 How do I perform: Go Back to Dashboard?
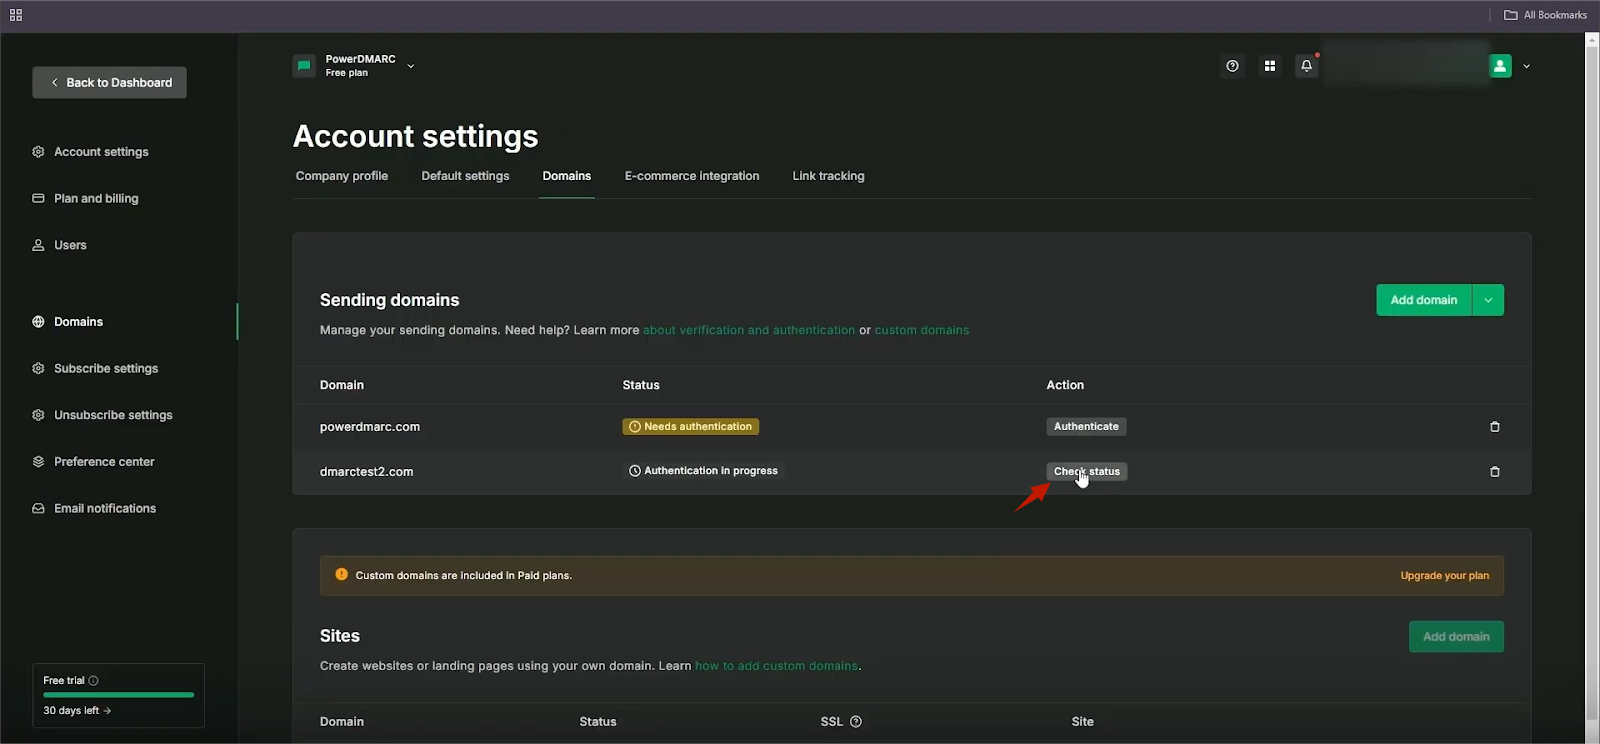110,83
